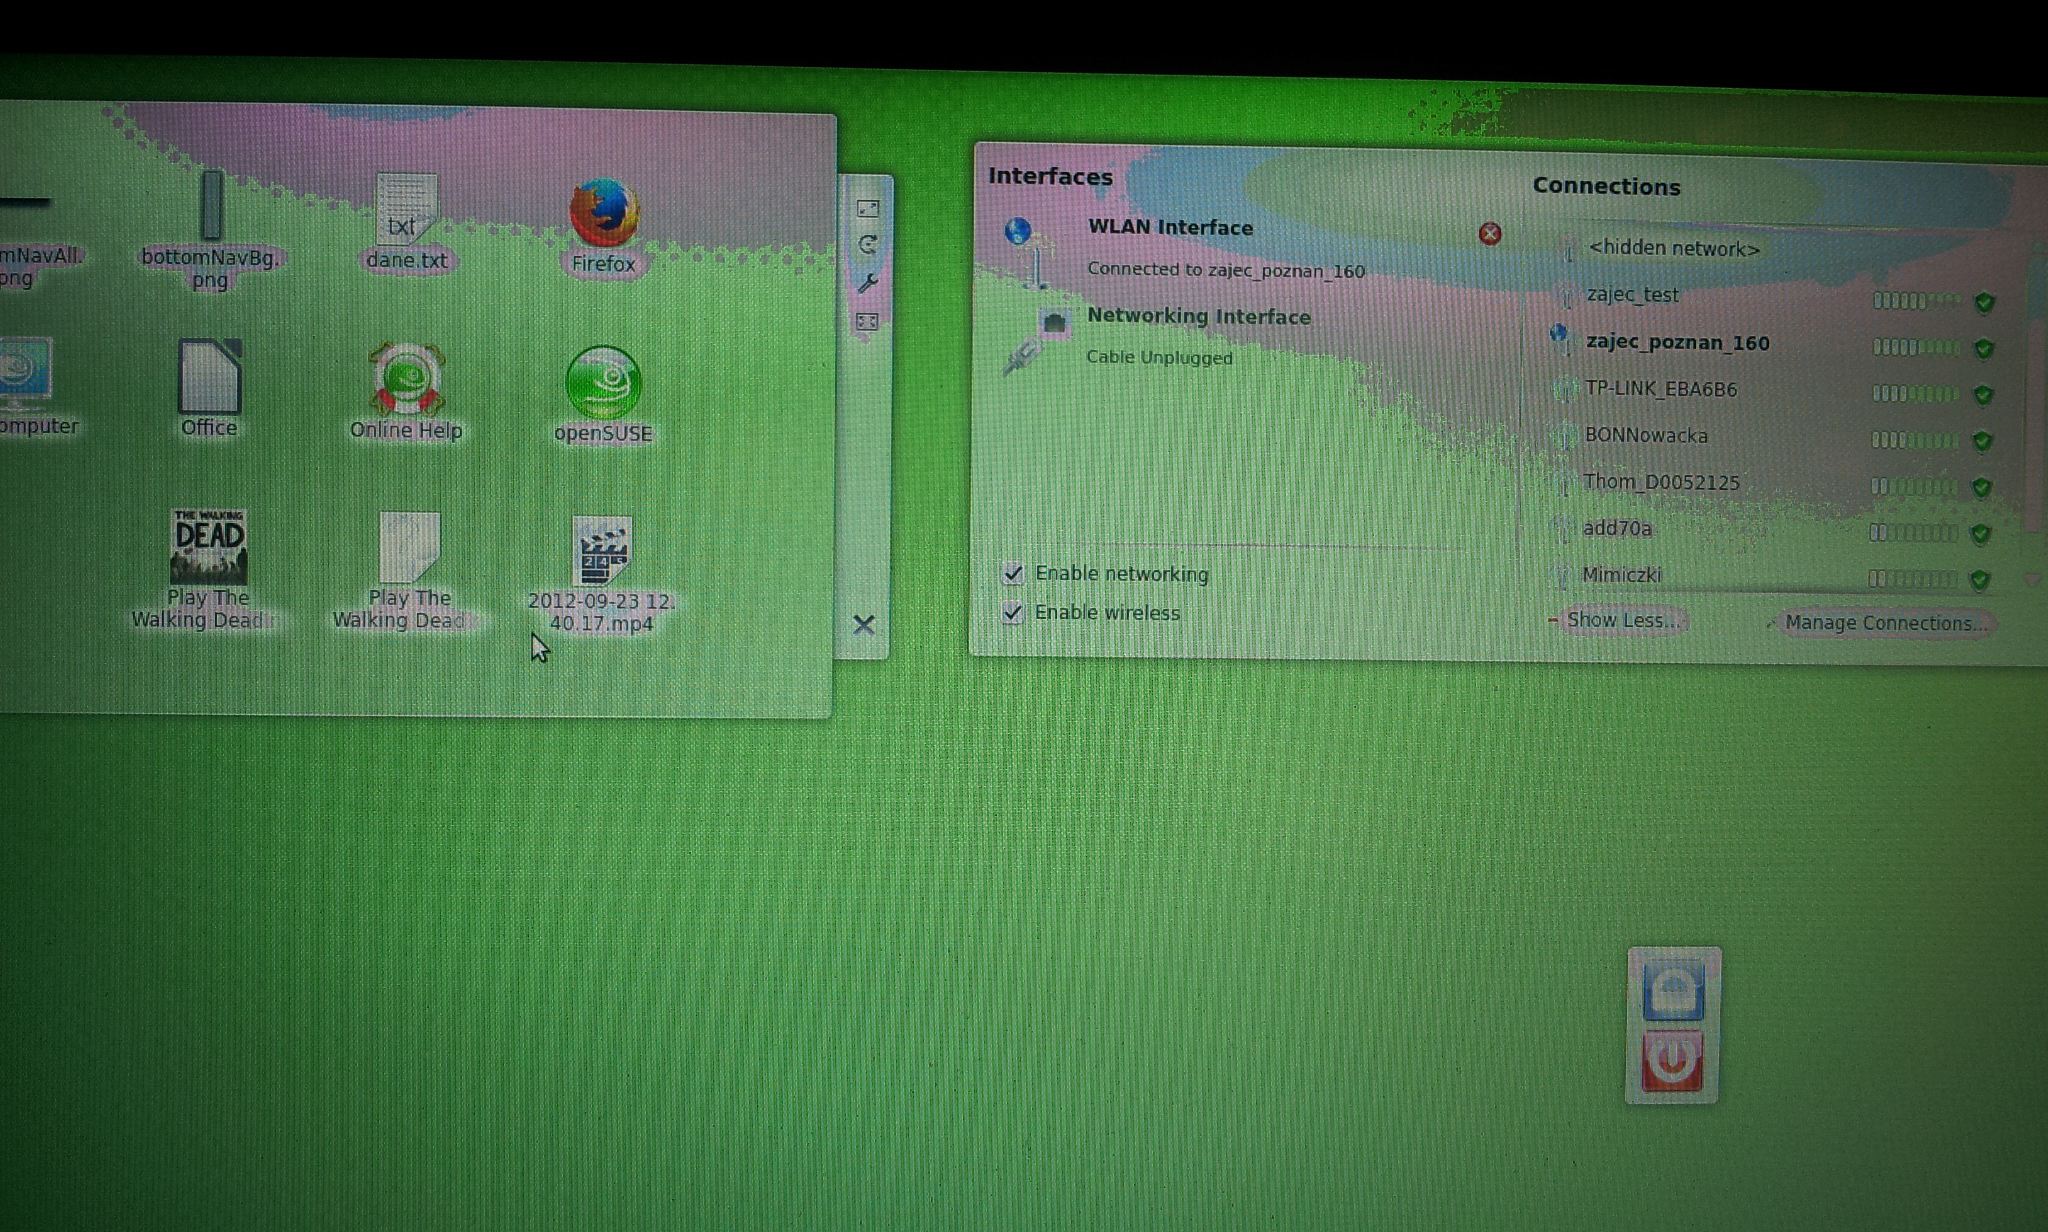Toggle the Enable wireless checkbox
The image size is (2048, 1232).
1013,613
